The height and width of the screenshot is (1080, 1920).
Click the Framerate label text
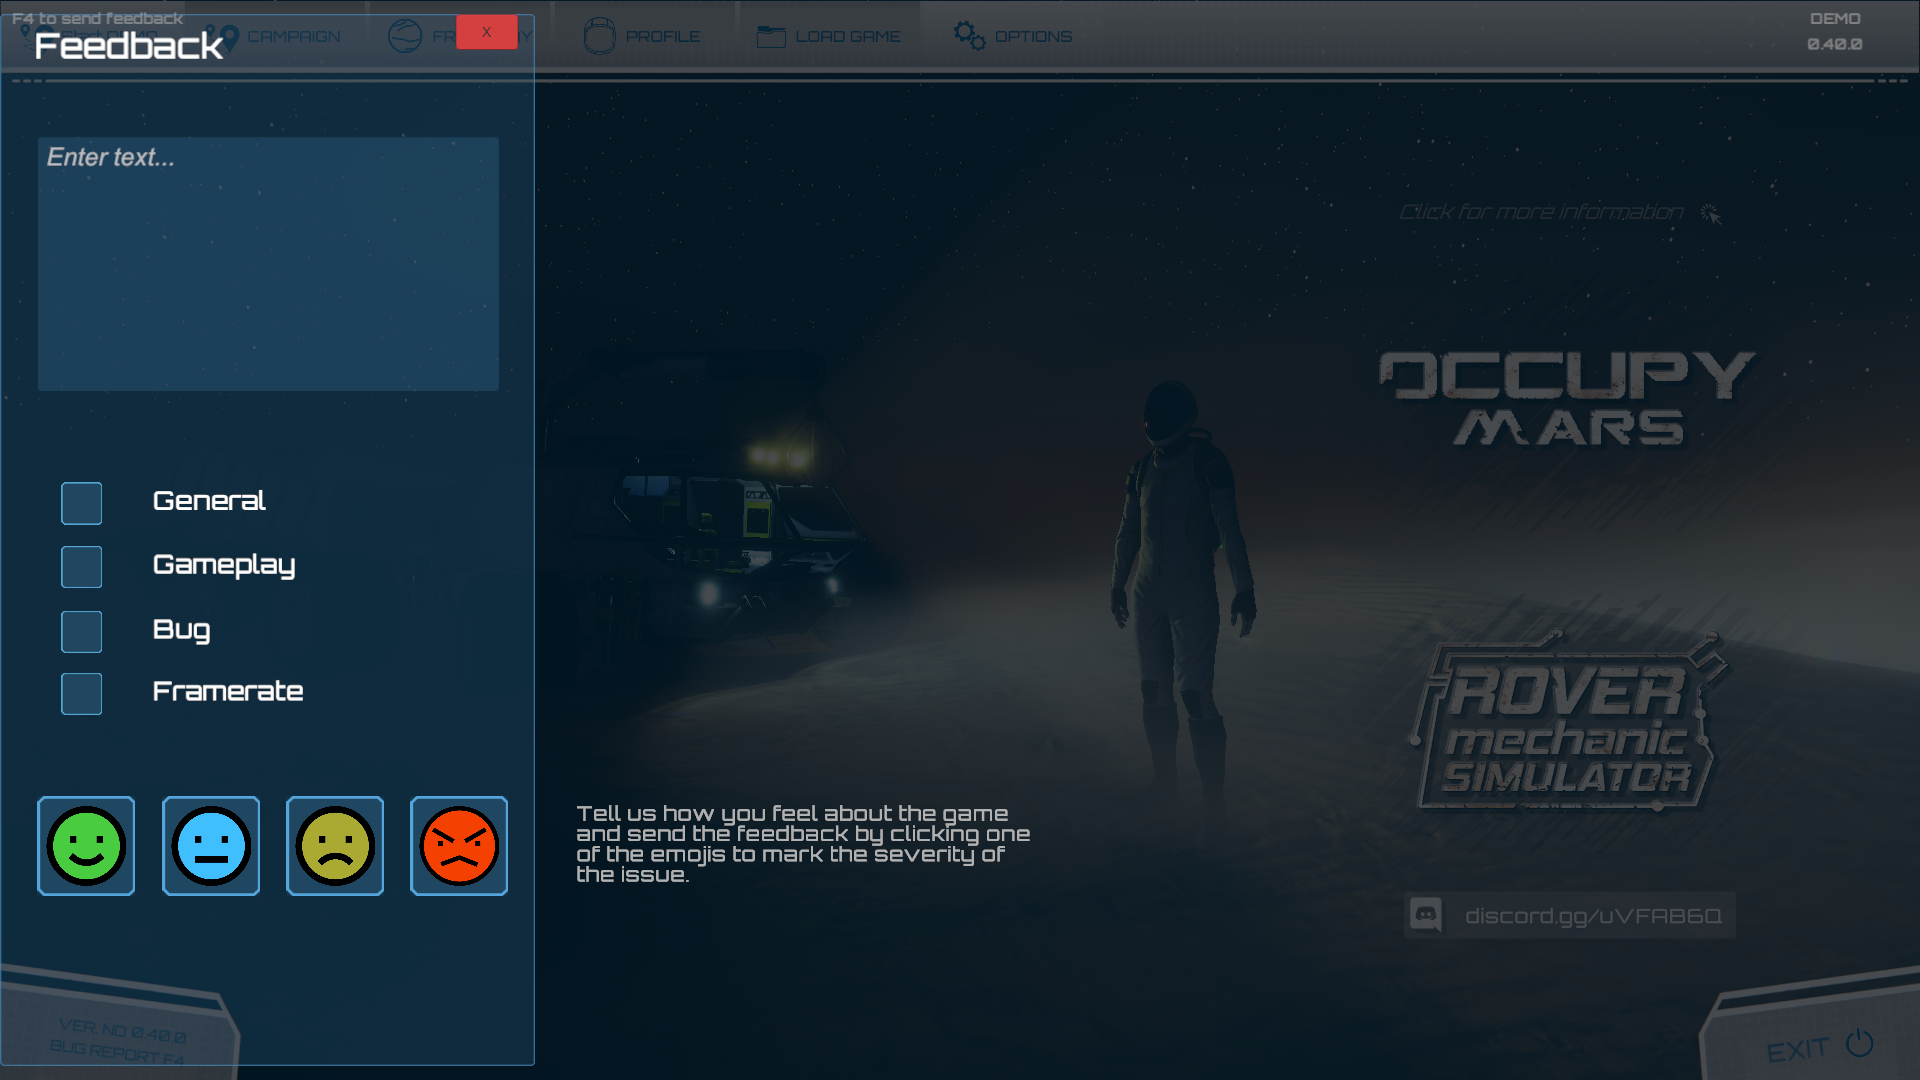228,692
